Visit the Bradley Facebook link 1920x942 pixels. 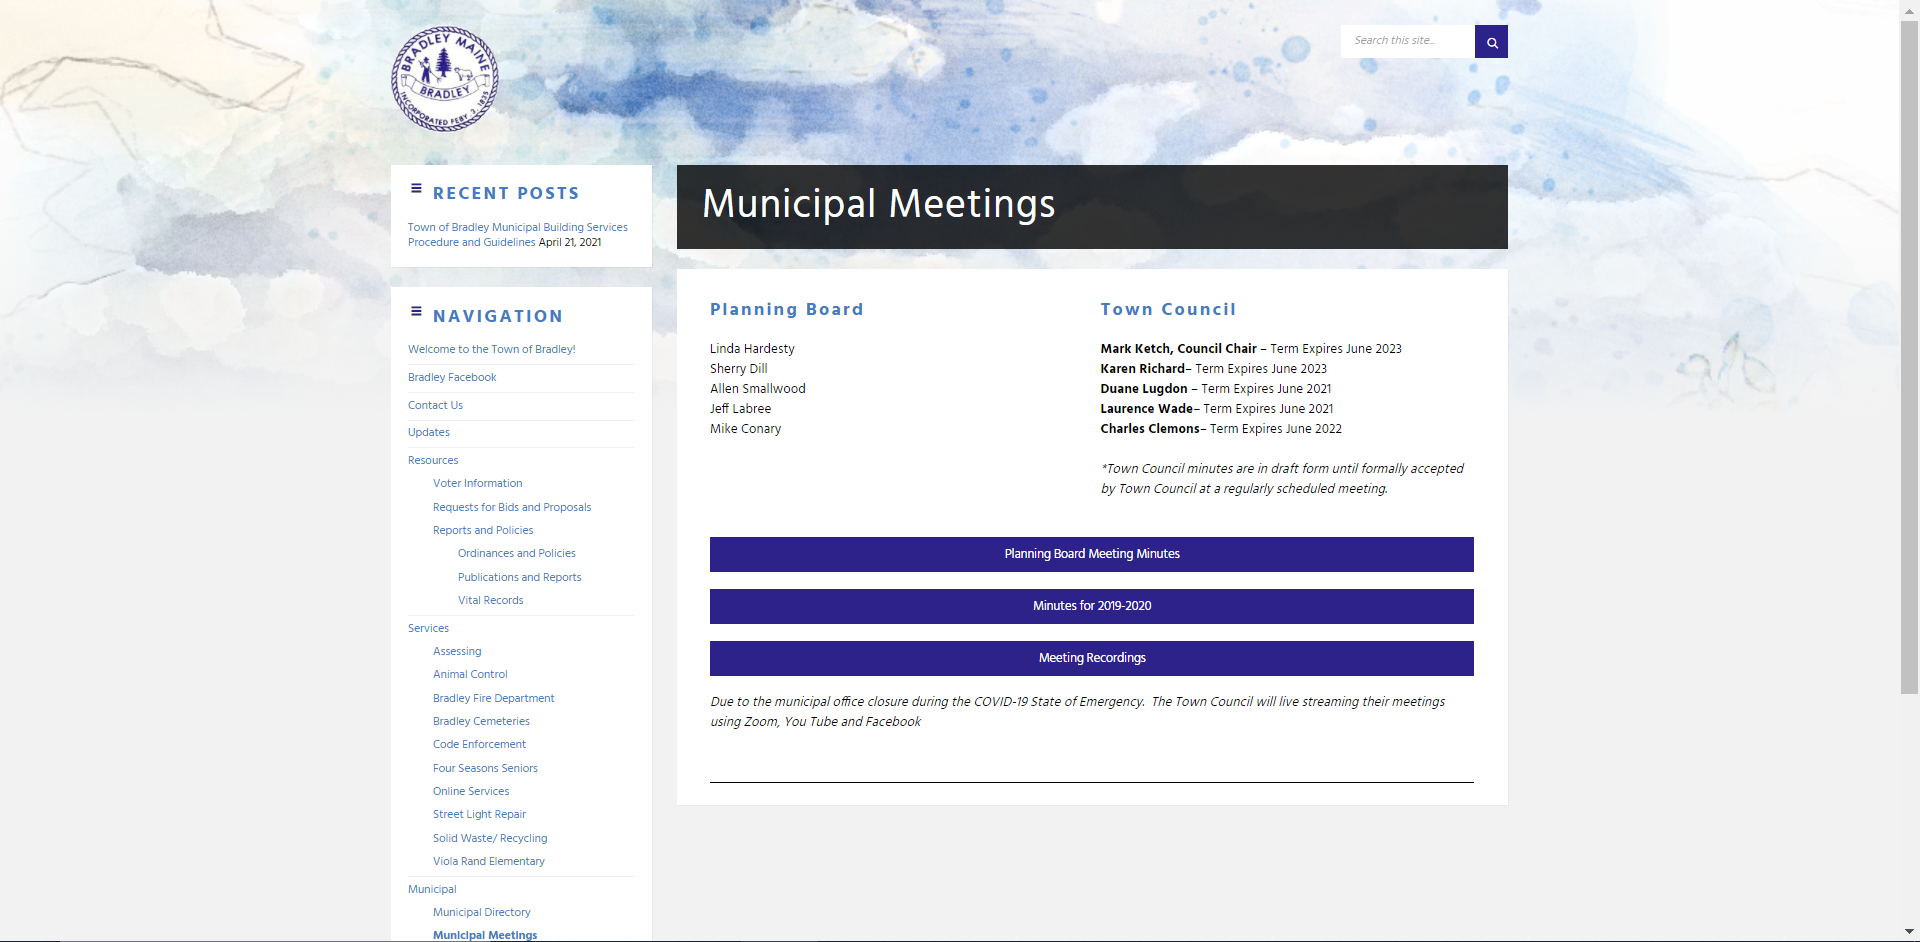[452, 377]
